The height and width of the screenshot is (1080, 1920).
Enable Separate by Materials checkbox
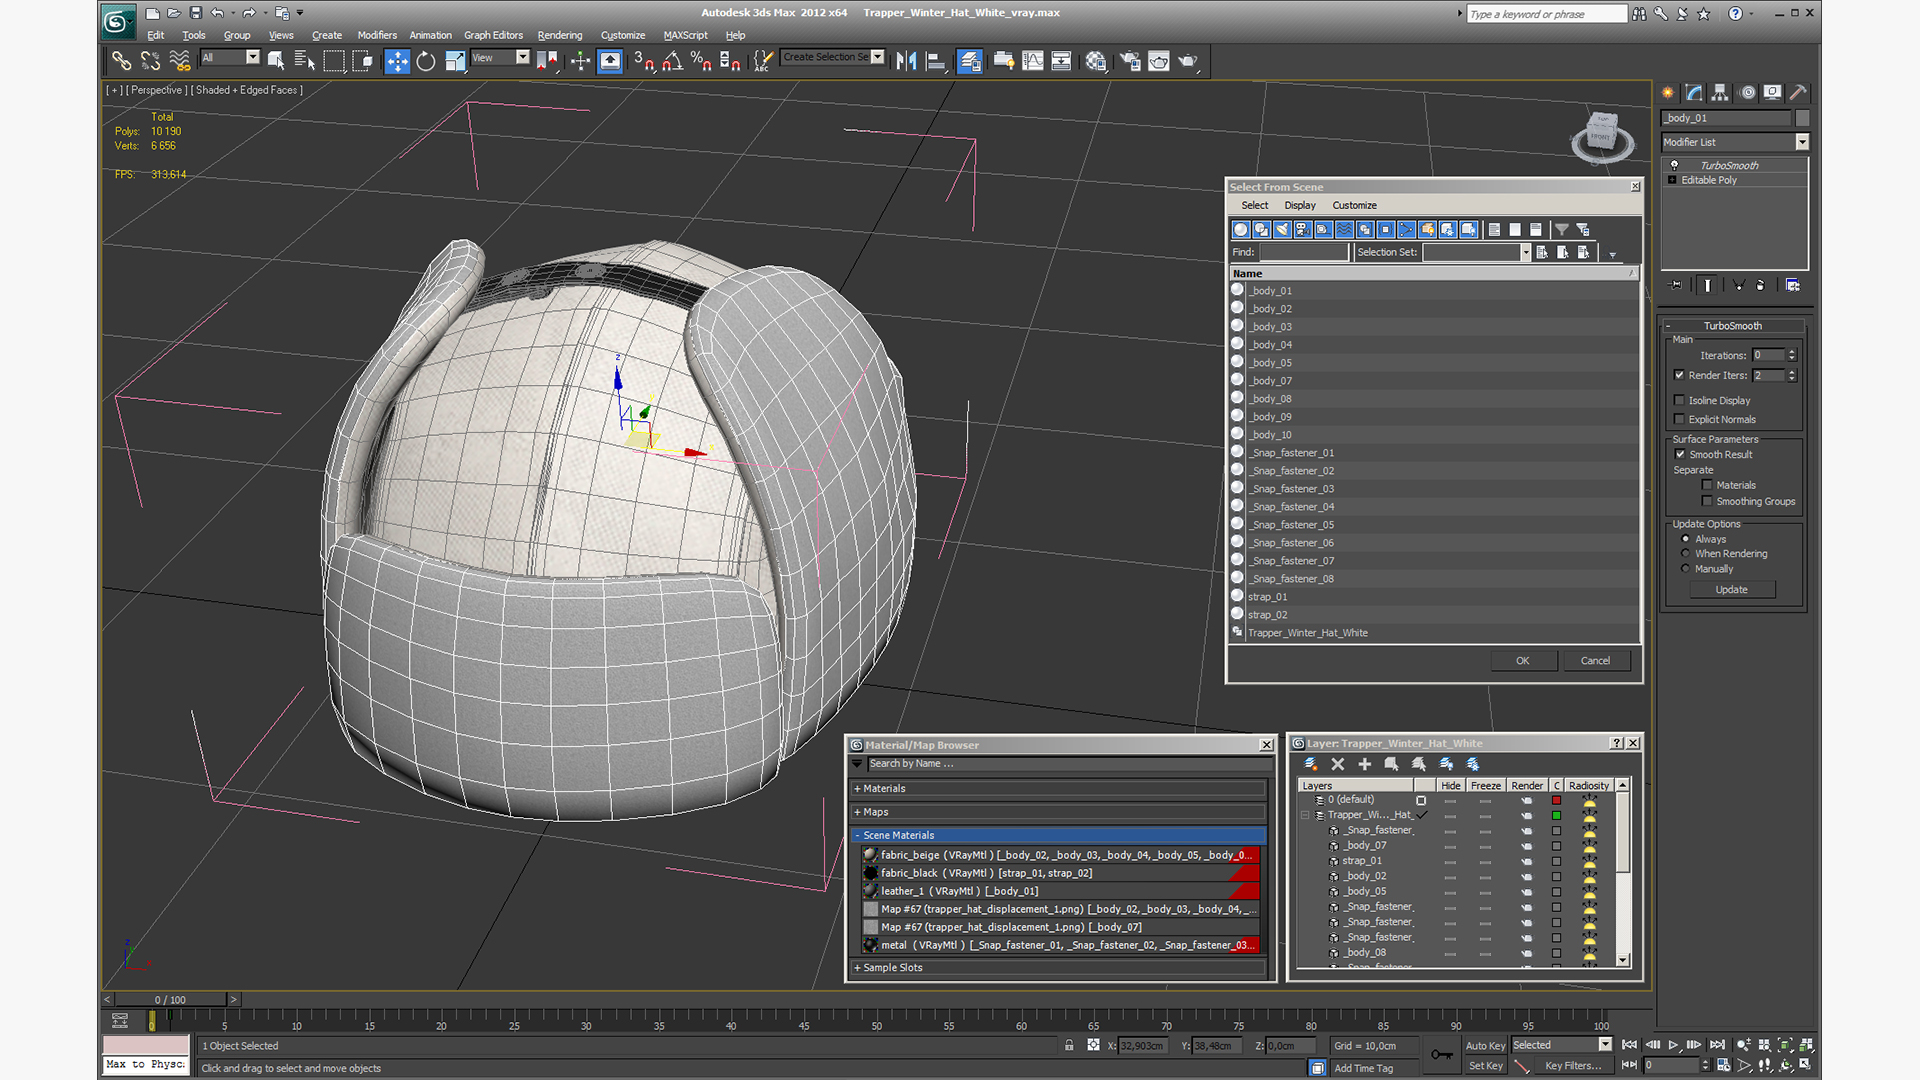1708,485
